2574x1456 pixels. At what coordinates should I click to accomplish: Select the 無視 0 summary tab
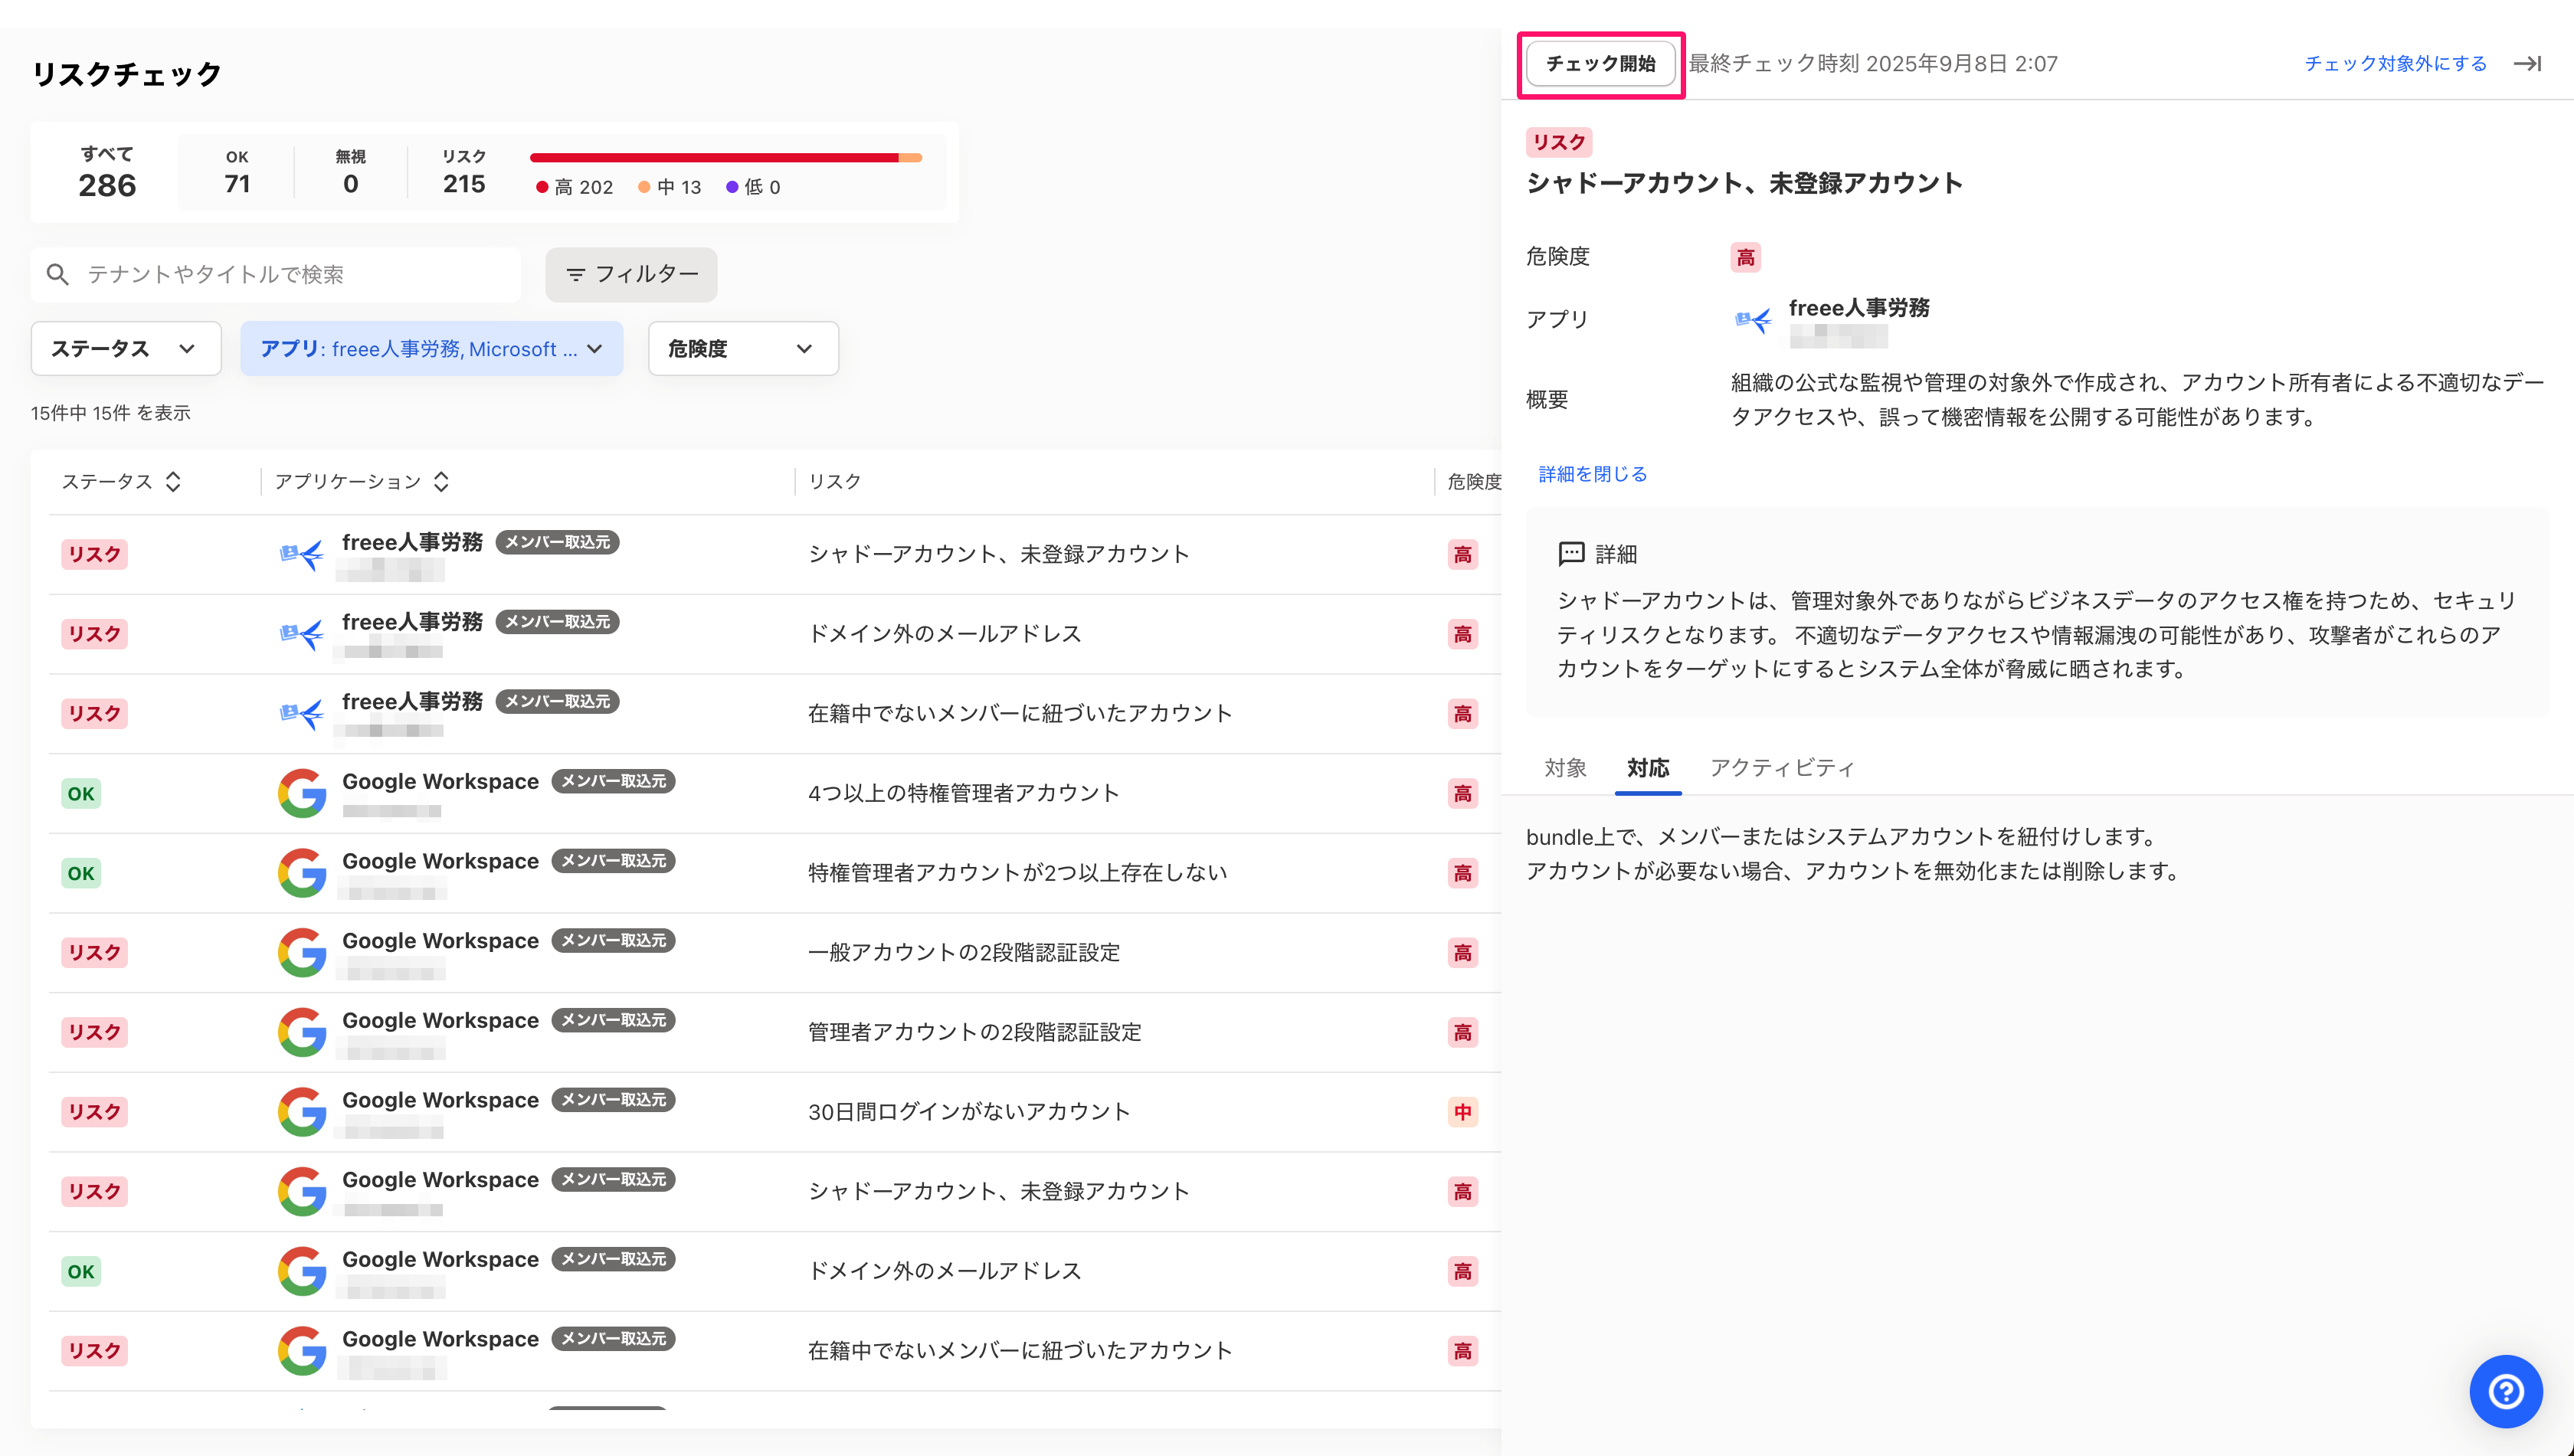tap(350, 172)
